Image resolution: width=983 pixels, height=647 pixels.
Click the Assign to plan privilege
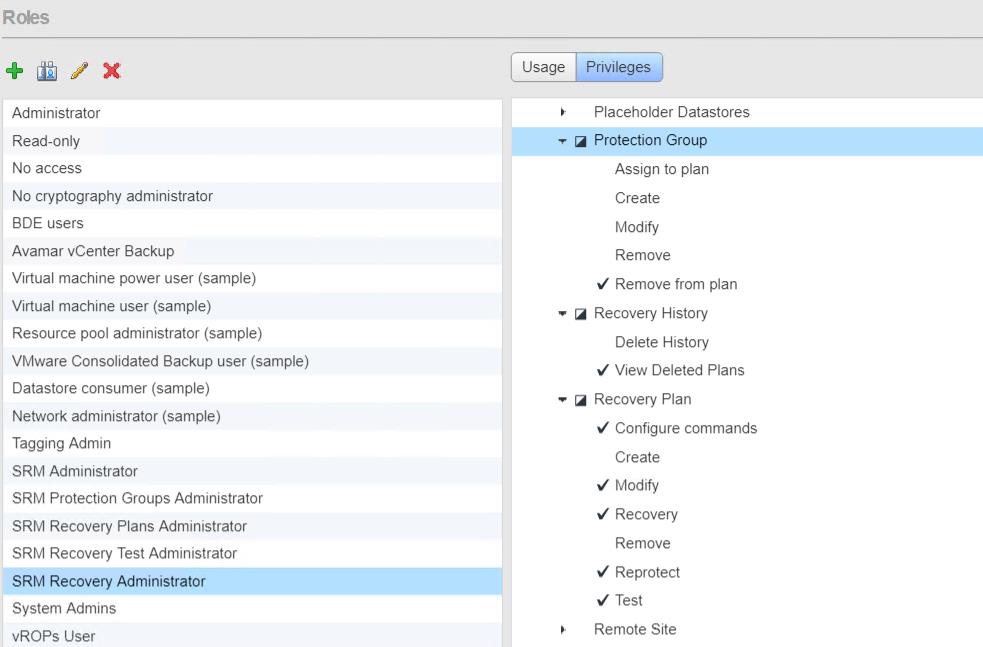661,169
